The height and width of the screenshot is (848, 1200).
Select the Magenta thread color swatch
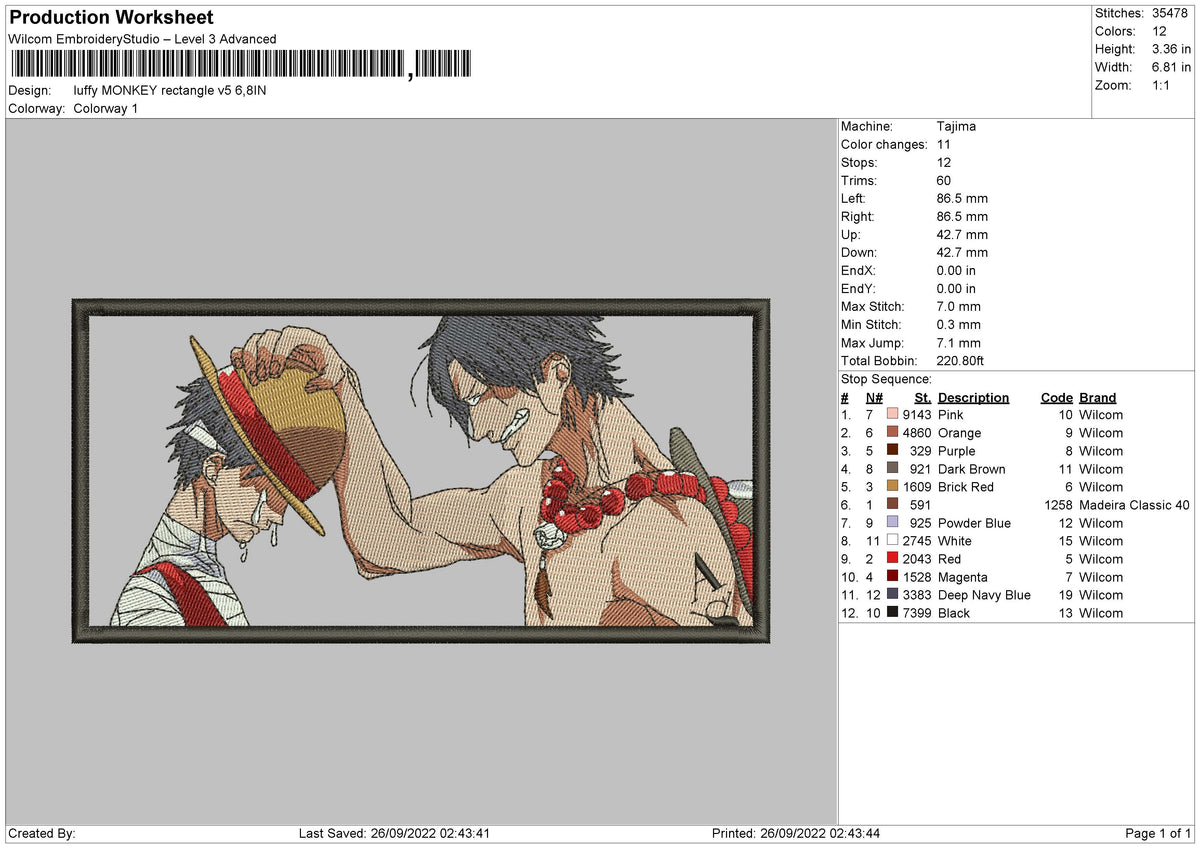(x=892, y=577)
